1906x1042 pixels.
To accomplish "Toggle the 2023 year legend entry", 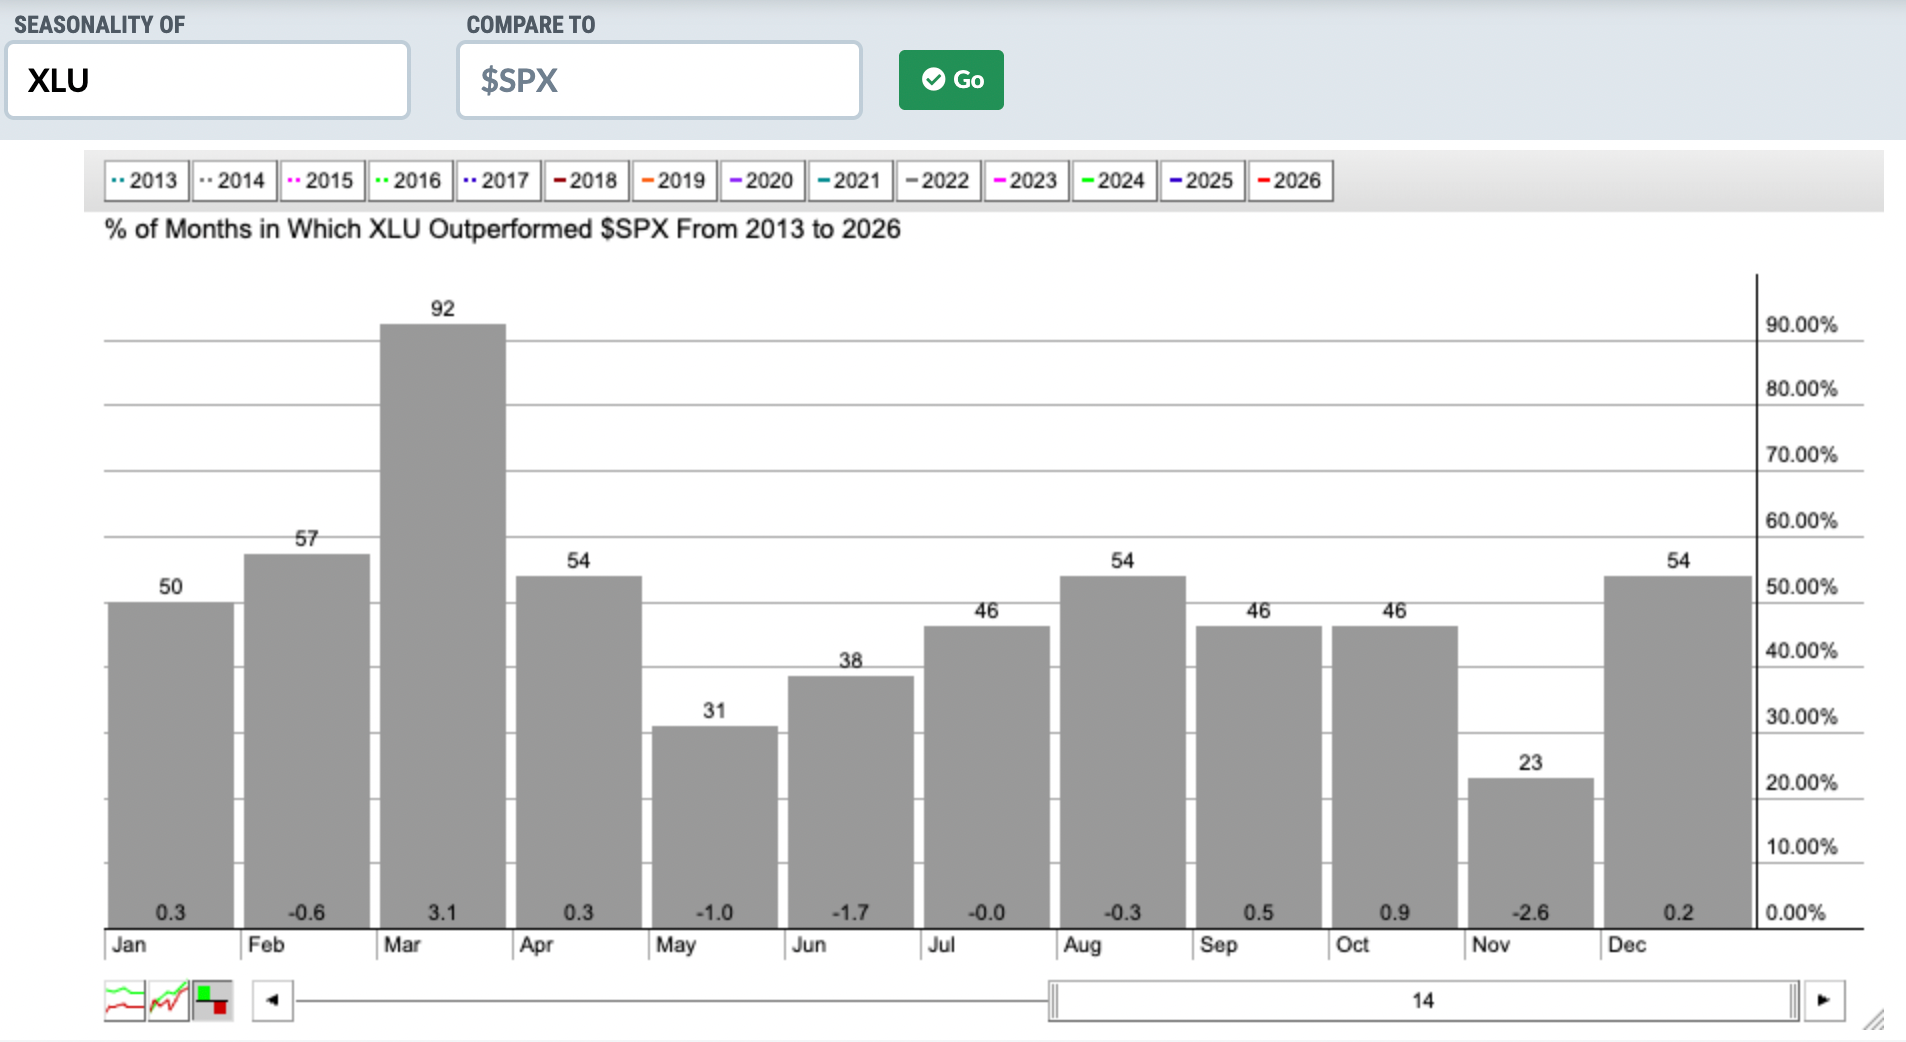I will [x=1027, y=181].
